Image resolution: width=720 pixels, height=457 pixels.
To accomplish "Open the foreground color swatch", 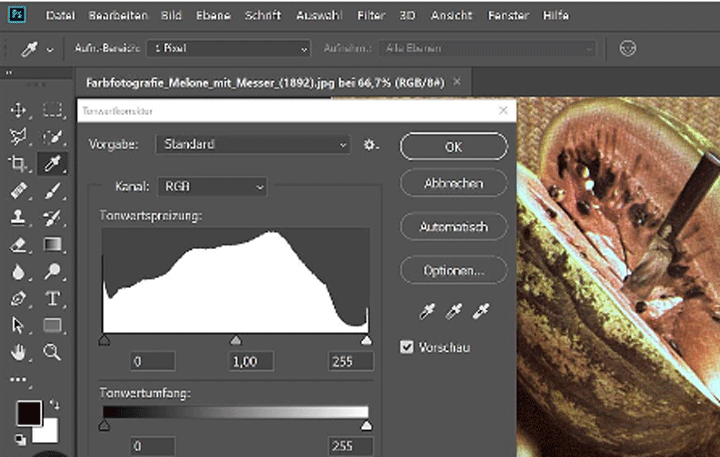I will [x=28, y=413].
